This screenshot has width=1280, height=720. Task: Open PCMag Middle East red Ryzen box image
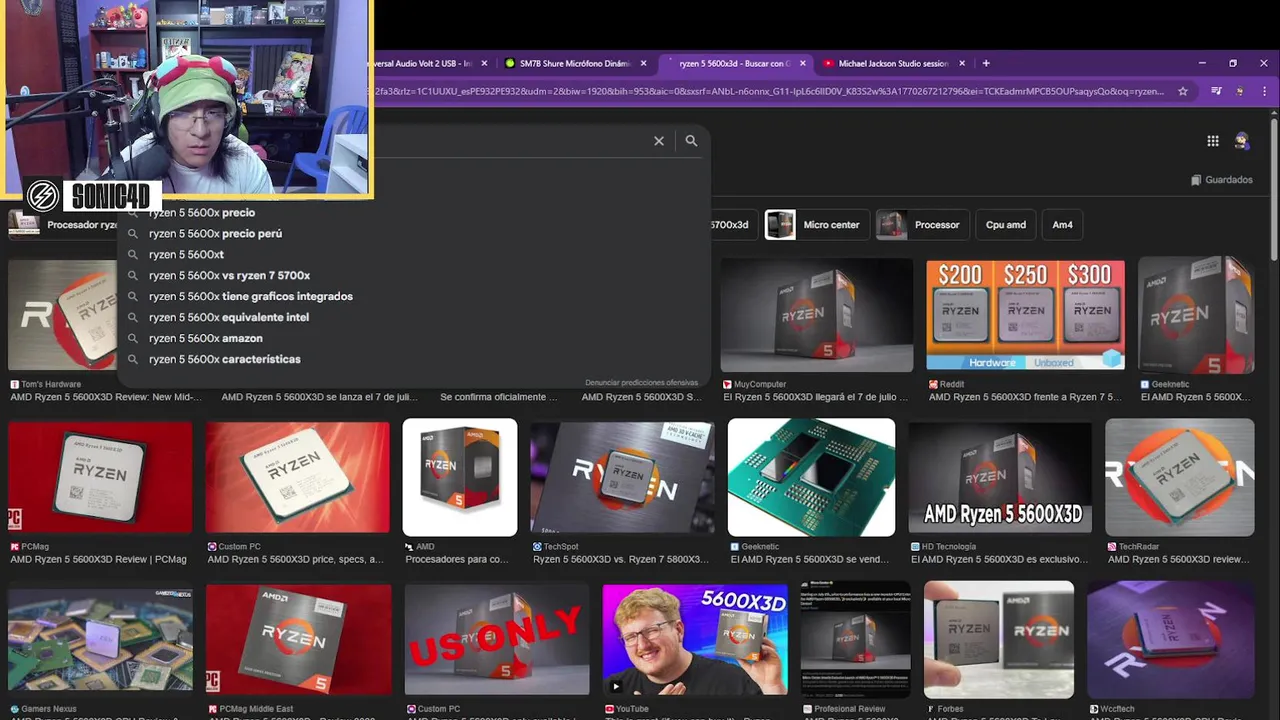pos(298,640)
